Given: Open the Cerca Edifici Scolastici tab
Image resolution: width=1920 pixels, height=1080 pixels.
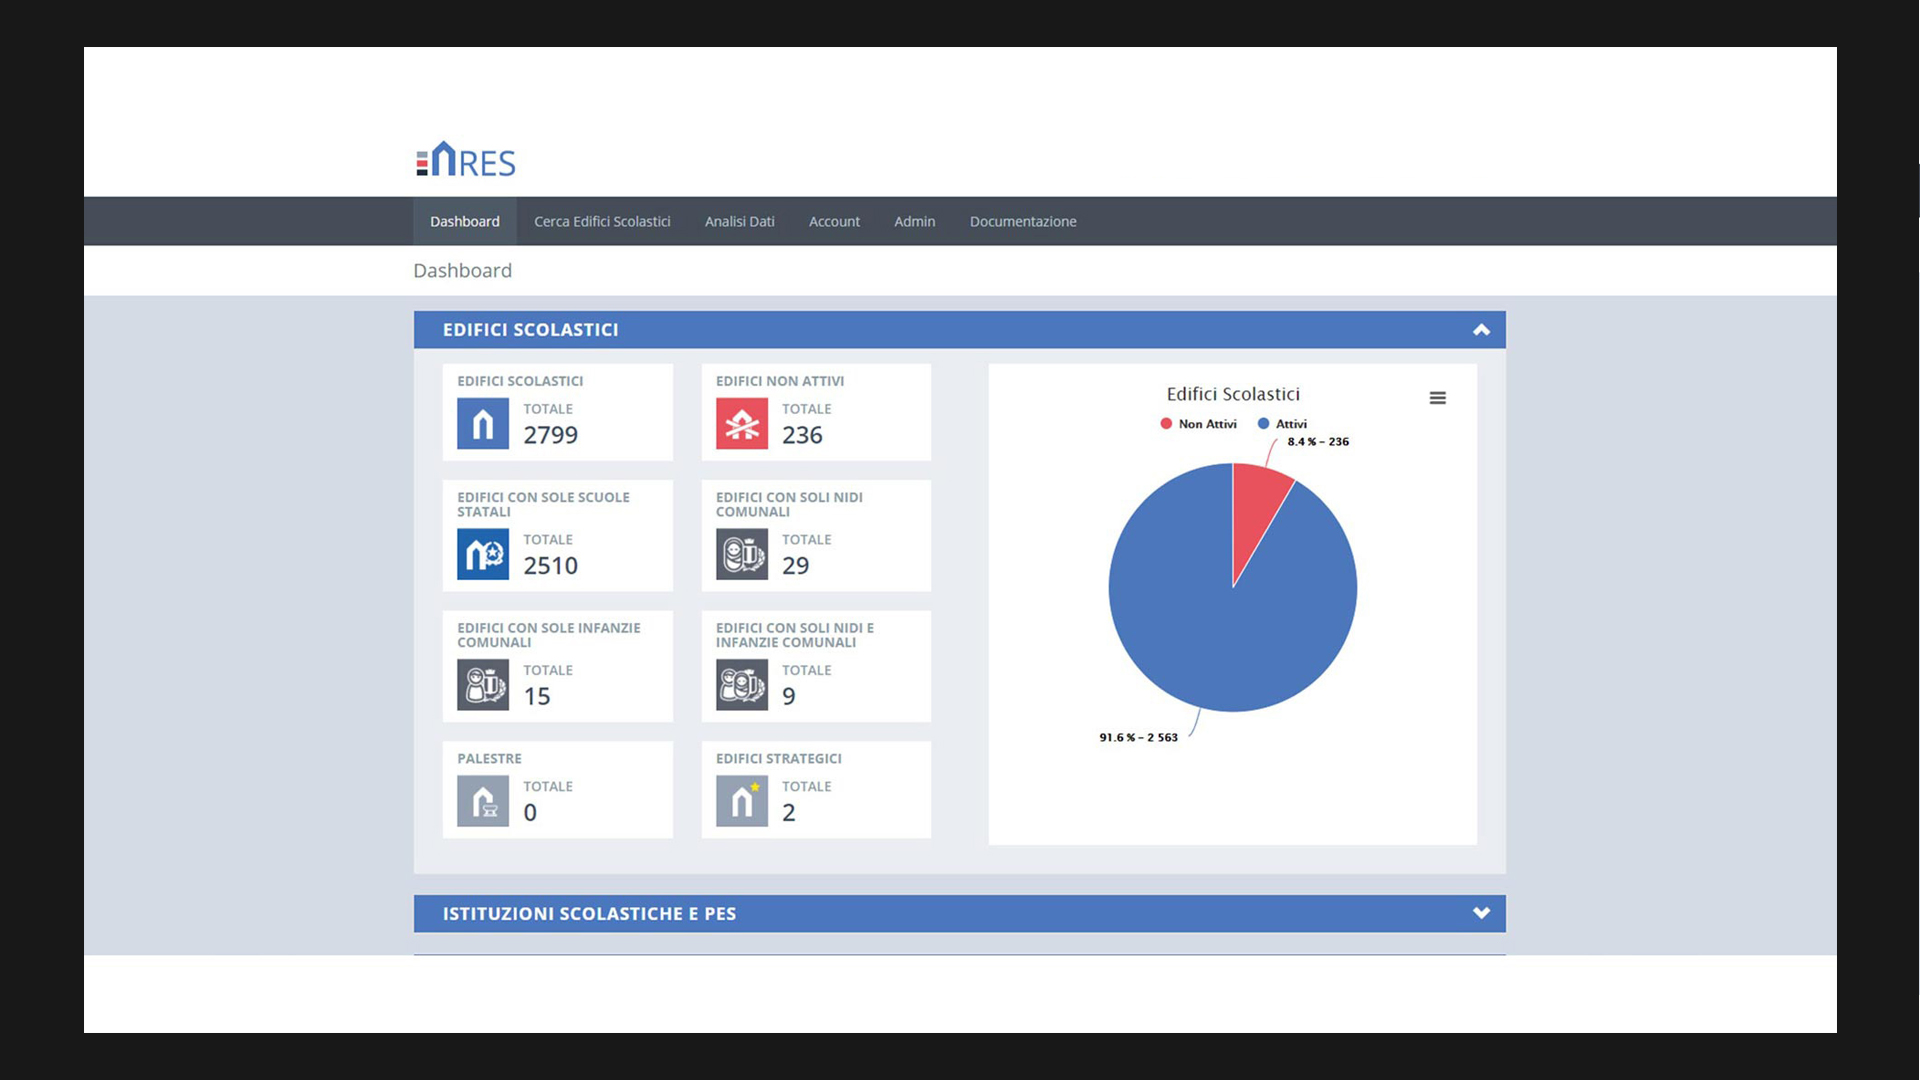Looking at the screenshot, I should [602, 221].
